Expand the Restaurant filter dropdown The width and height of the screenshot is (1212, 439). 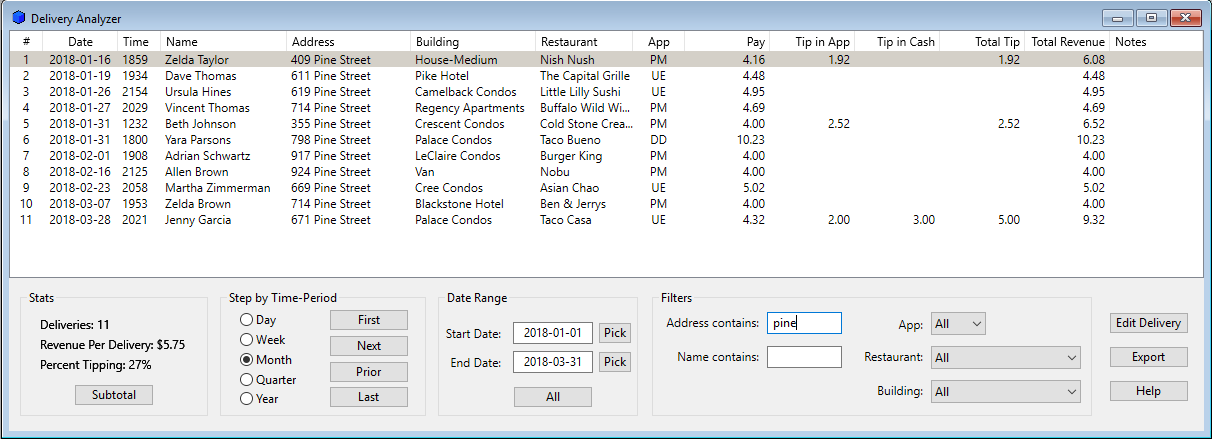[1006, 357]
